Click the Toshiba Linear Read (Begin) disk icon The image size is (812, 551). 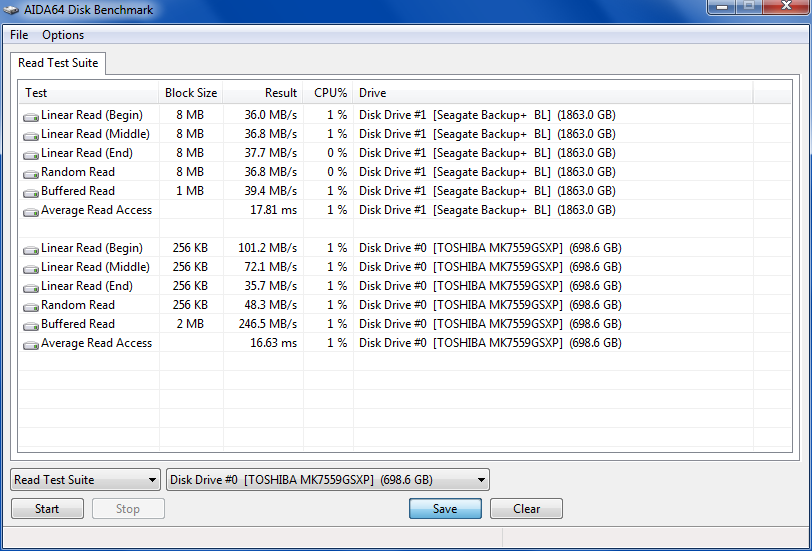31,249
